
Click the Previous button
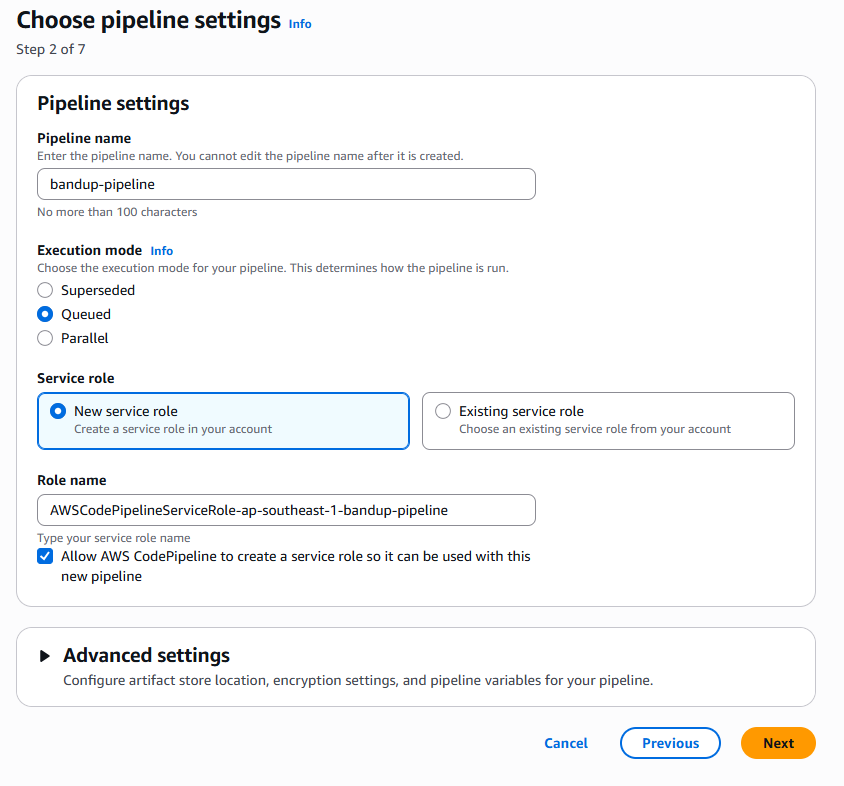(669, 743)
